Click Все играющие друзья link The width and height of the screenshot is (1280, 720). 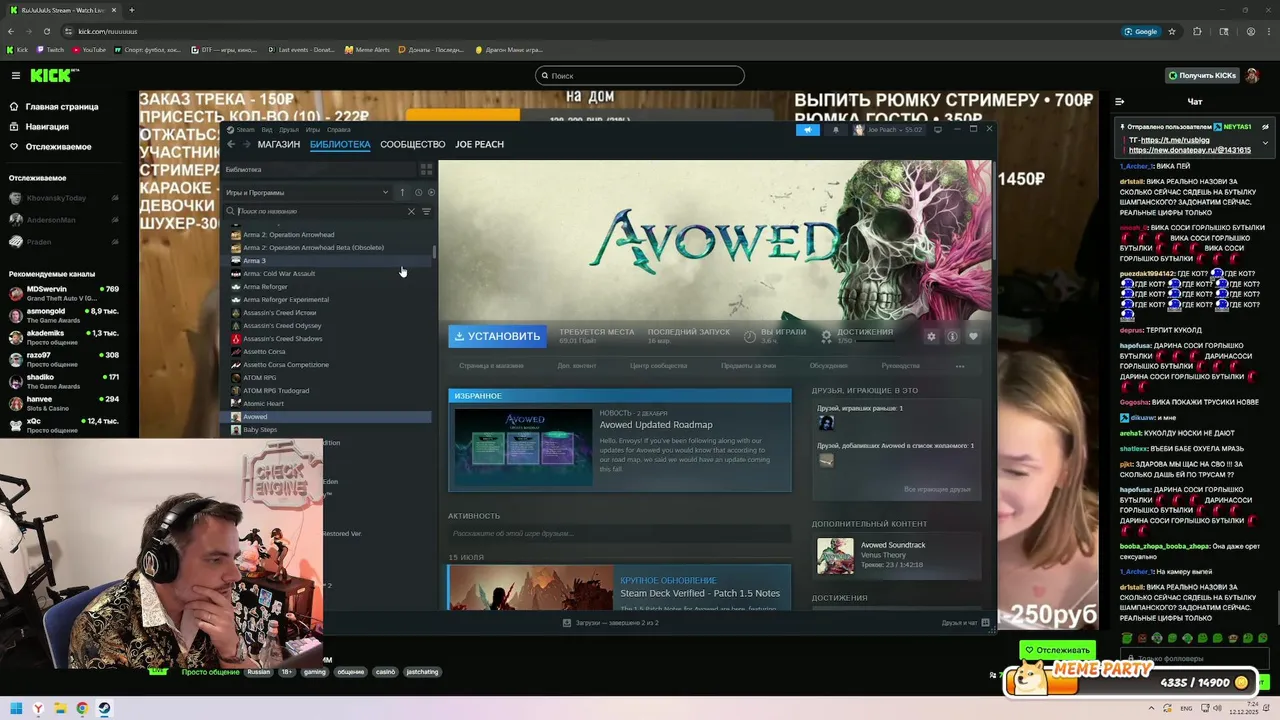tap(937, 489)
